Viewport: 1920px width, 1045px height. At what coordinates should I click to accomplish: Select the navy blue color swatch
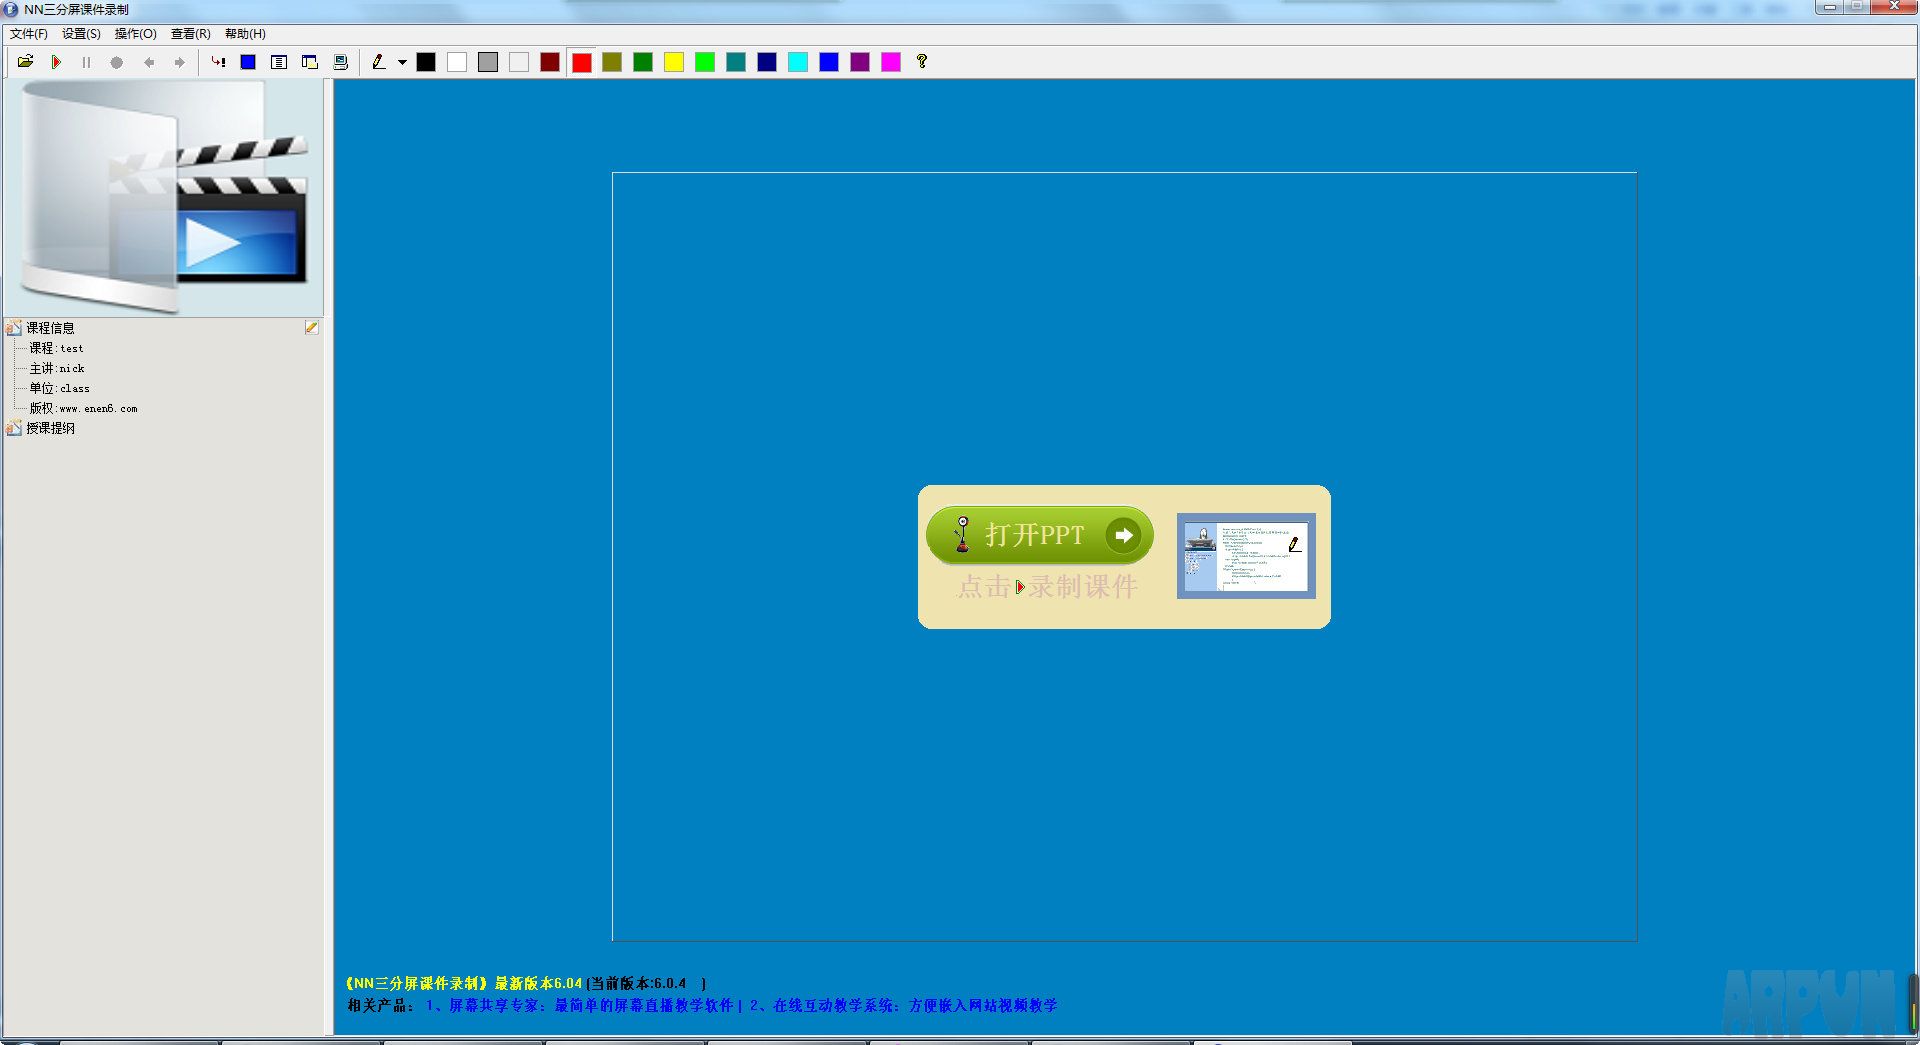click(767, 62)
